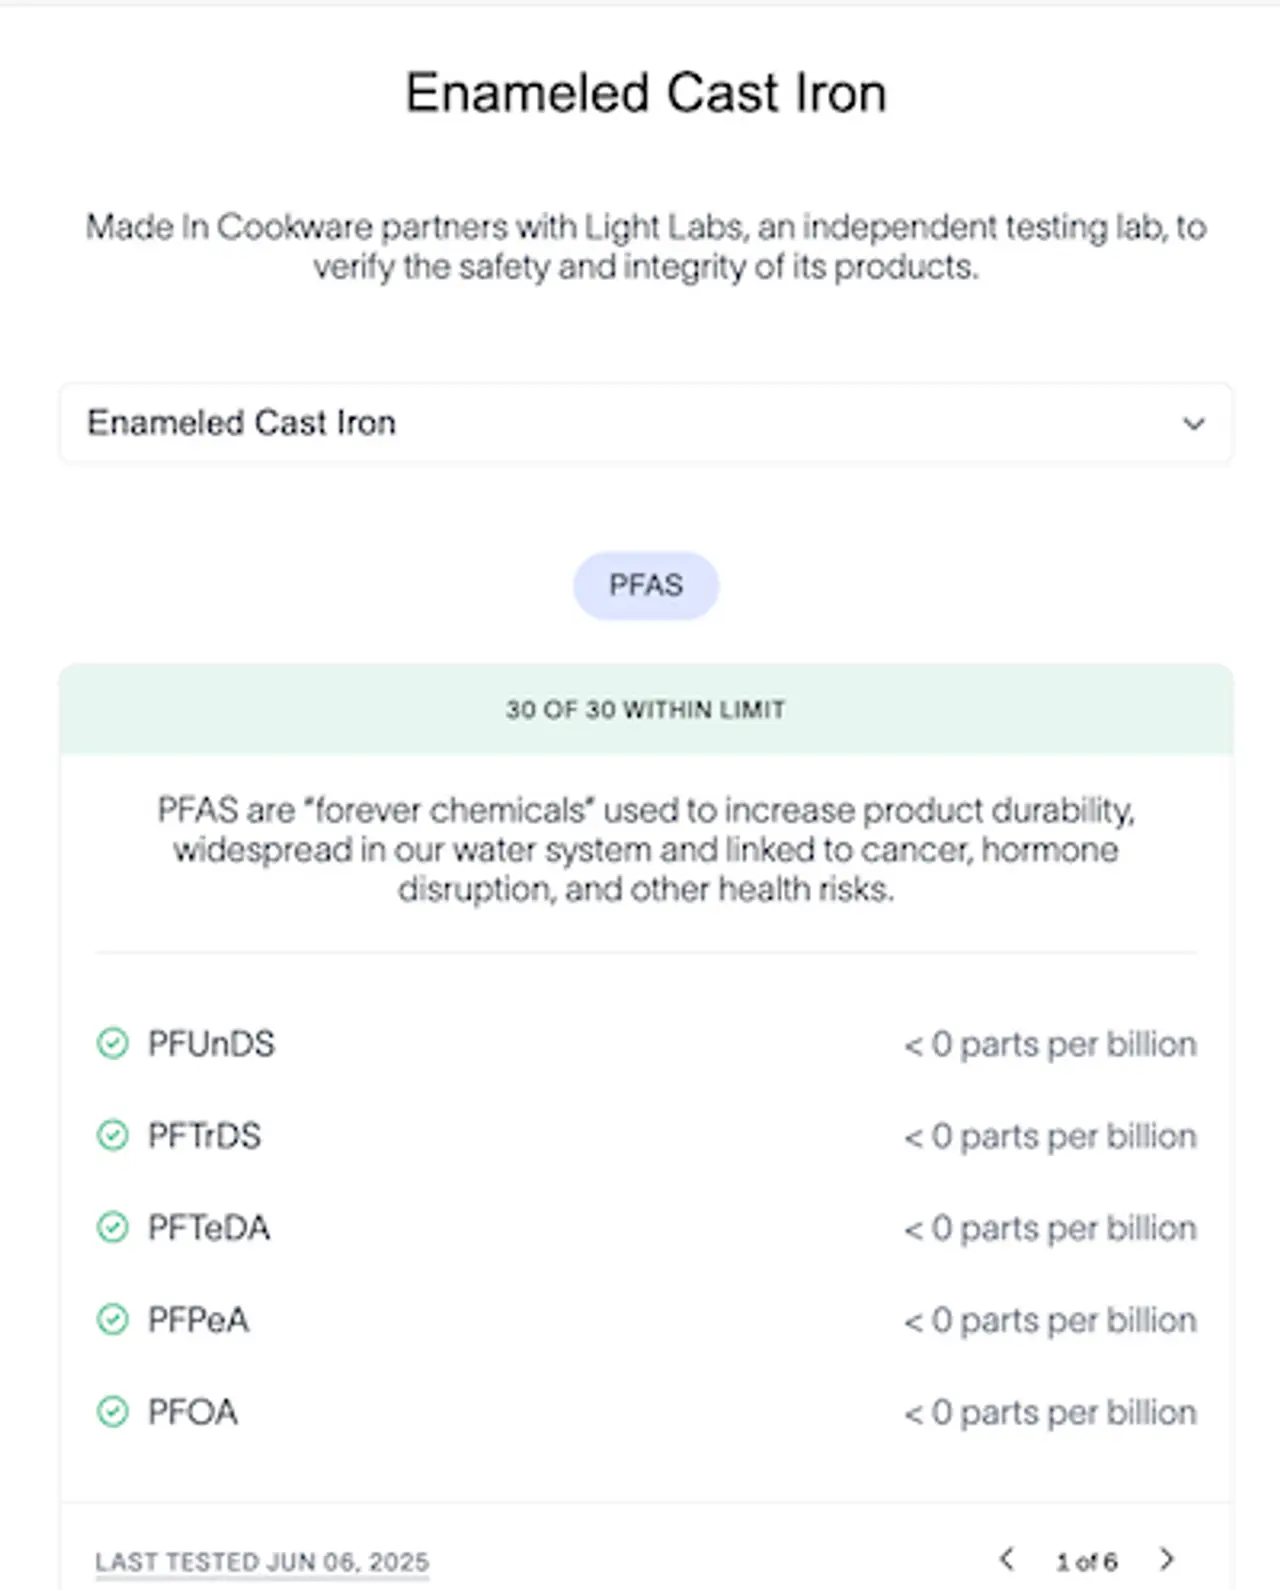Click the PFAS forever chemicals description text

click(646, 849)
